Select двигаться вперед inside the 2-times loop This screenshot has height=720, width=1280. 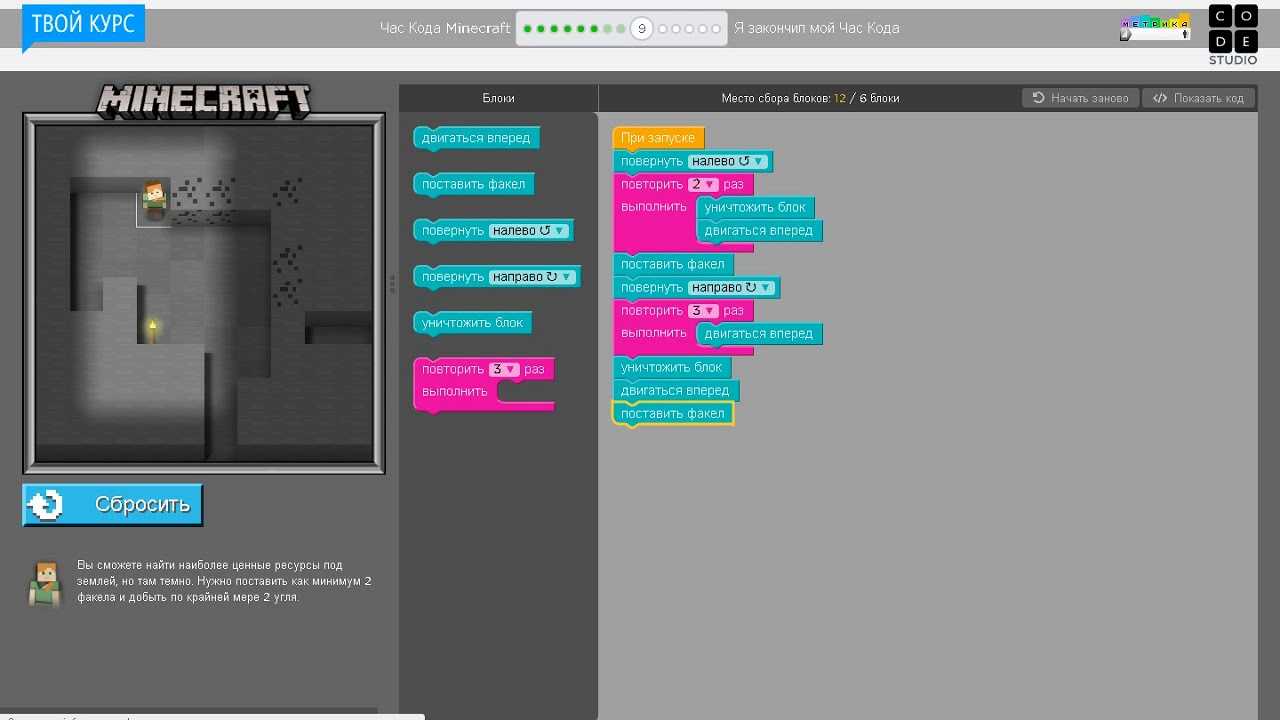pos(759,231)
